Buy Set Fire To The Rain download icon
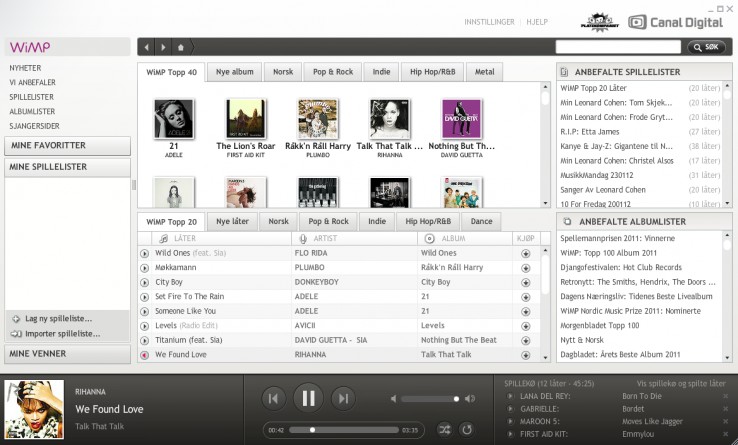The height and width of the screenshot is (445, 738). coord(526,297)
